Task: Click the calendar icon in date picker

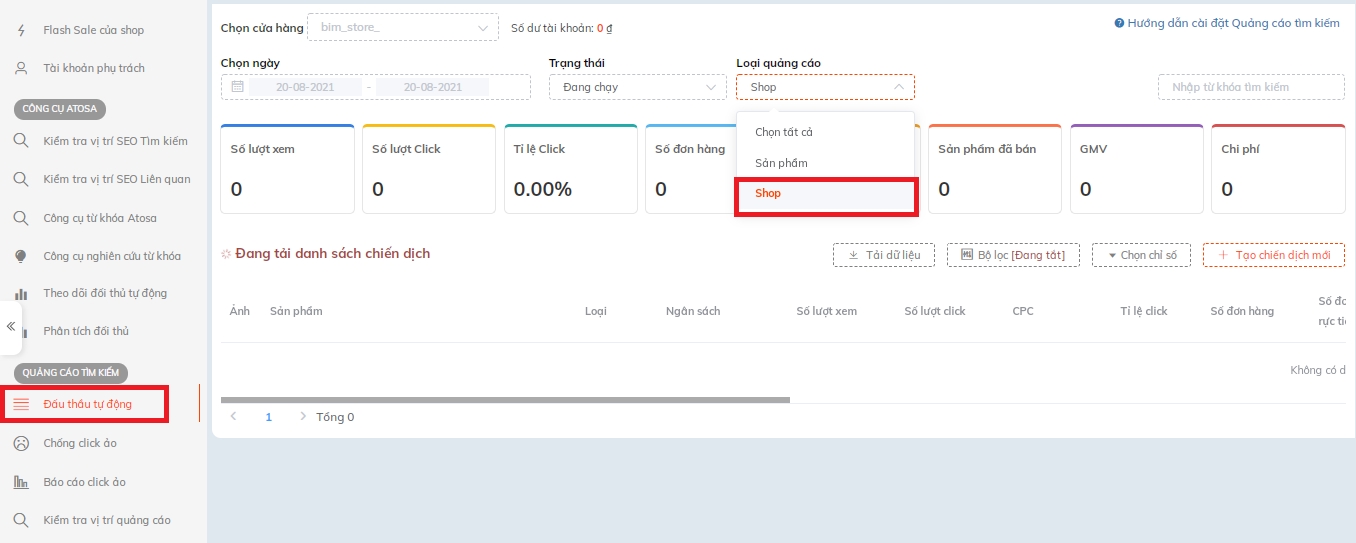Action: 238,87
